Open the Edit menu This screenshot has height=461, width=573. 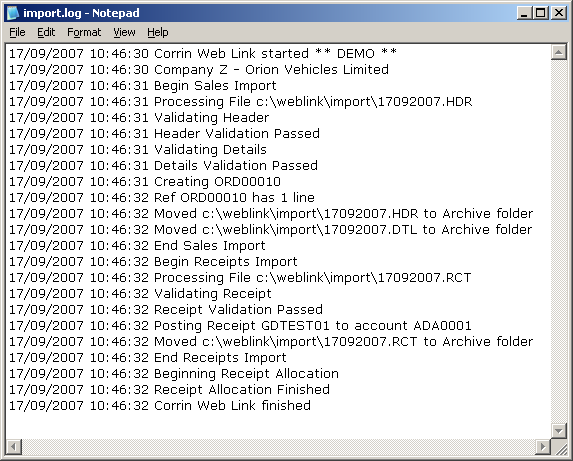pos(46,33)
